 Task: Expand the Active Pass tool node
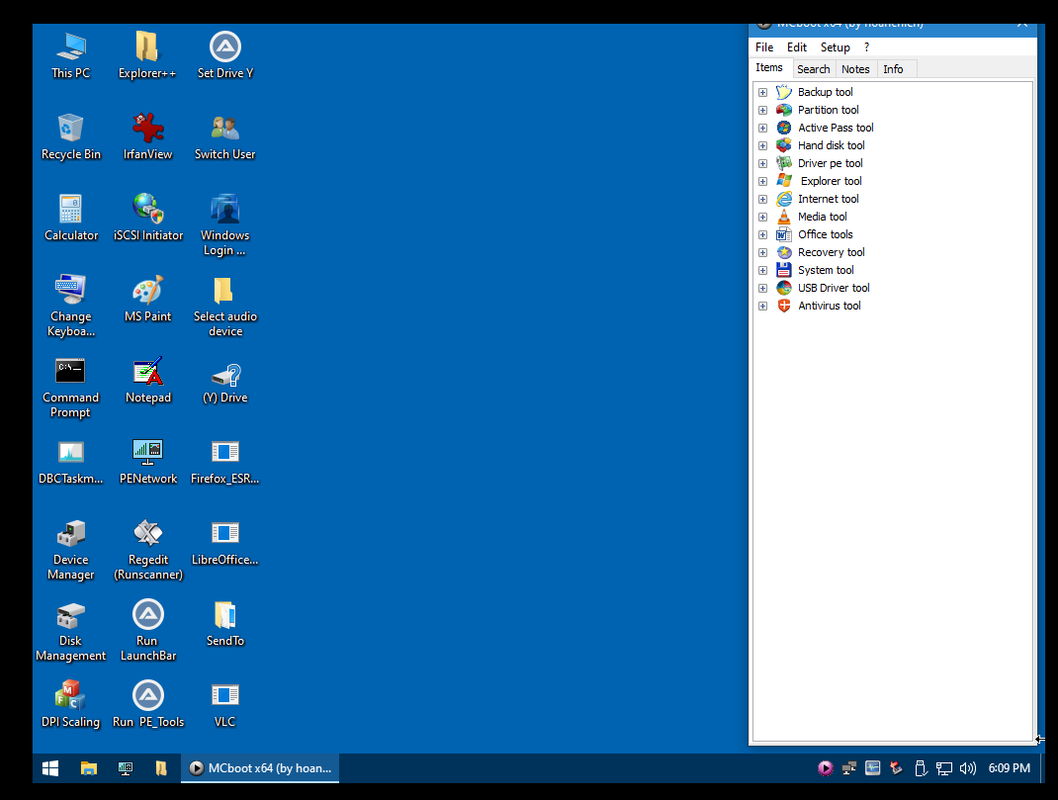[x=762, y=128]
